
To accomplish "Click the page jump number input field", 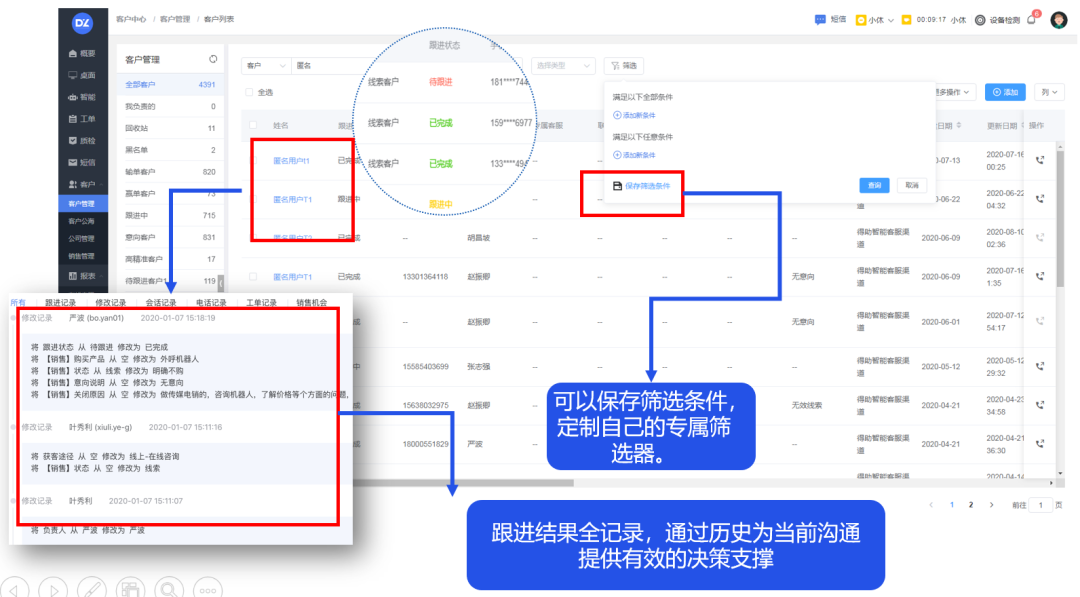I will click(x=1042, y=505).
